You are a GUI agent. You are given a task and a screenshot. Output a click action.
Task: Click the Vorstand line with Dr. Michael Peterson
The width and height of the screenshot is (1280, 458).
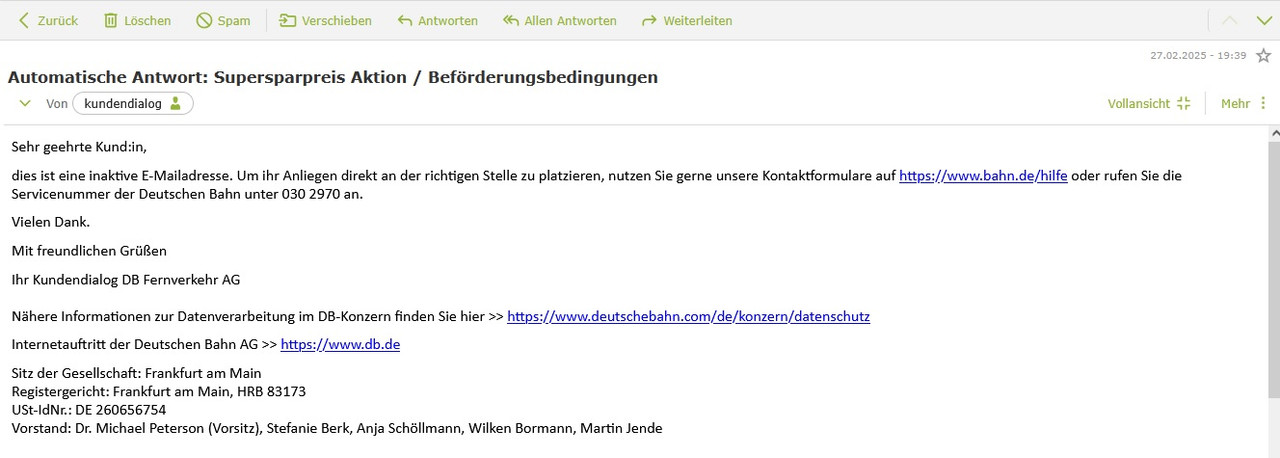point(337,428)
